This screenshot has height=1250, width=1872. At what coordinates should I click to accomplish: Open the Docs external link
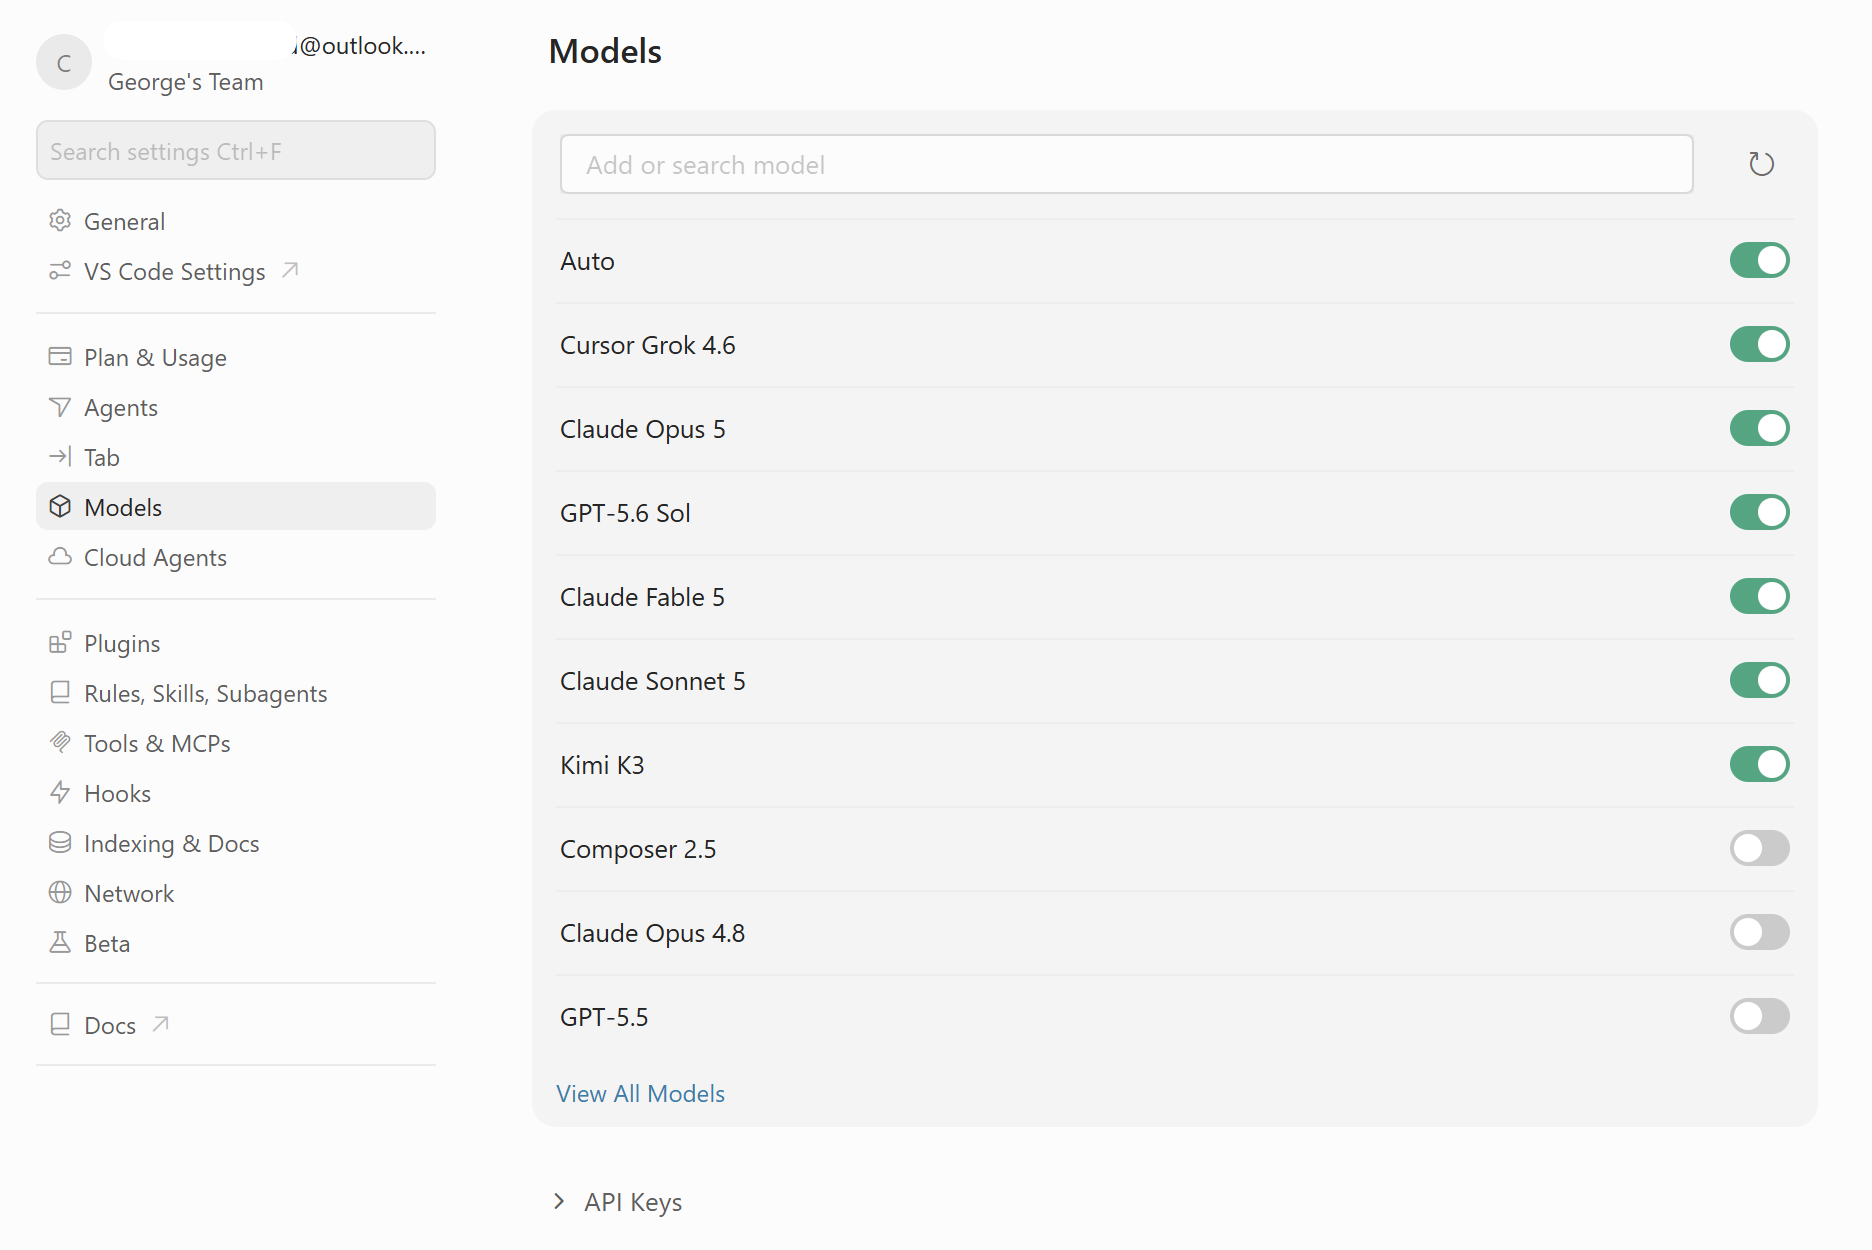(x=236, y=1025)
